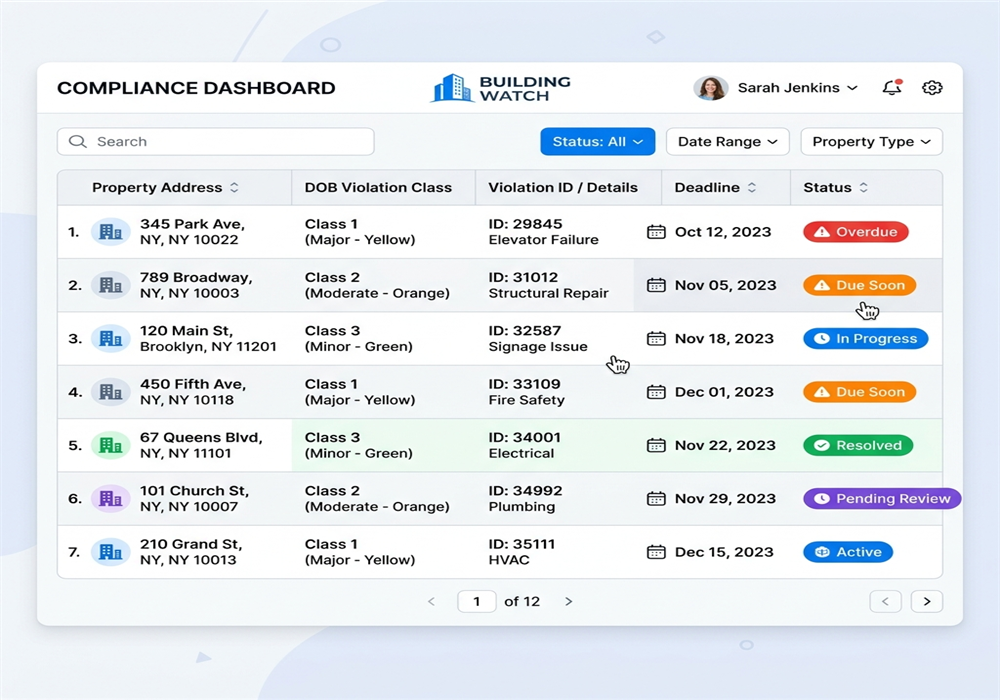Image resolution: width=1000 pixels, height=700 pixels.
Task: Select the 345 Park Ave address text
Action: [193, 232]
